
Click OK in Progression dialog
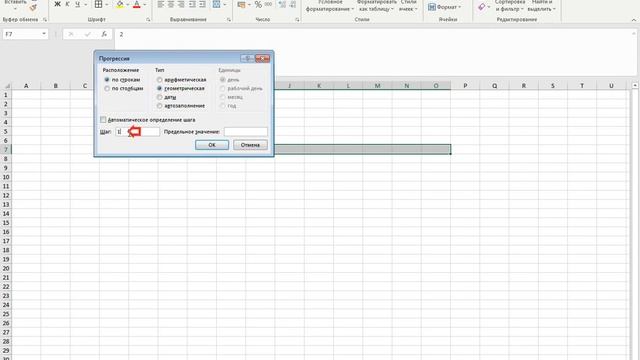211,145
